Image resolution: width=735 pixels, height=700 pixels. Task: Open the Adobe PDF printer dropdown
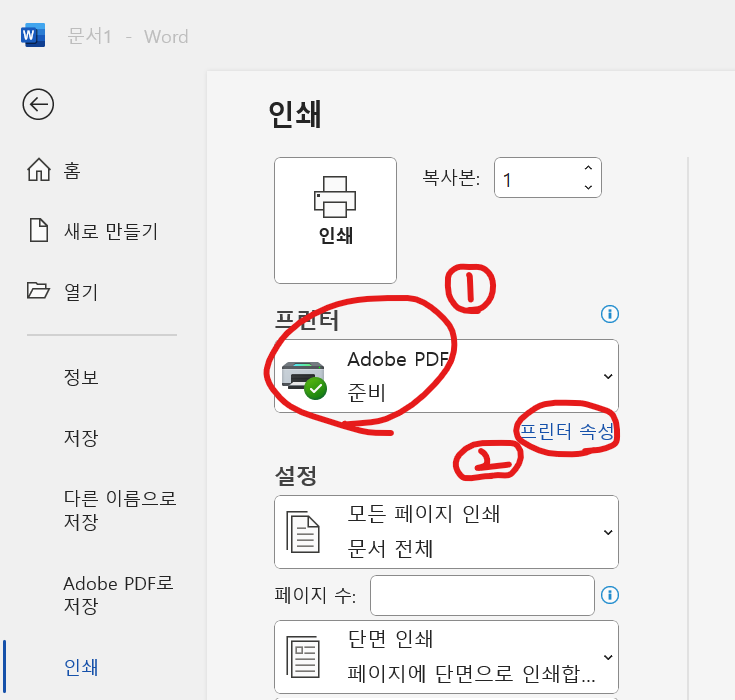[446, 376]
